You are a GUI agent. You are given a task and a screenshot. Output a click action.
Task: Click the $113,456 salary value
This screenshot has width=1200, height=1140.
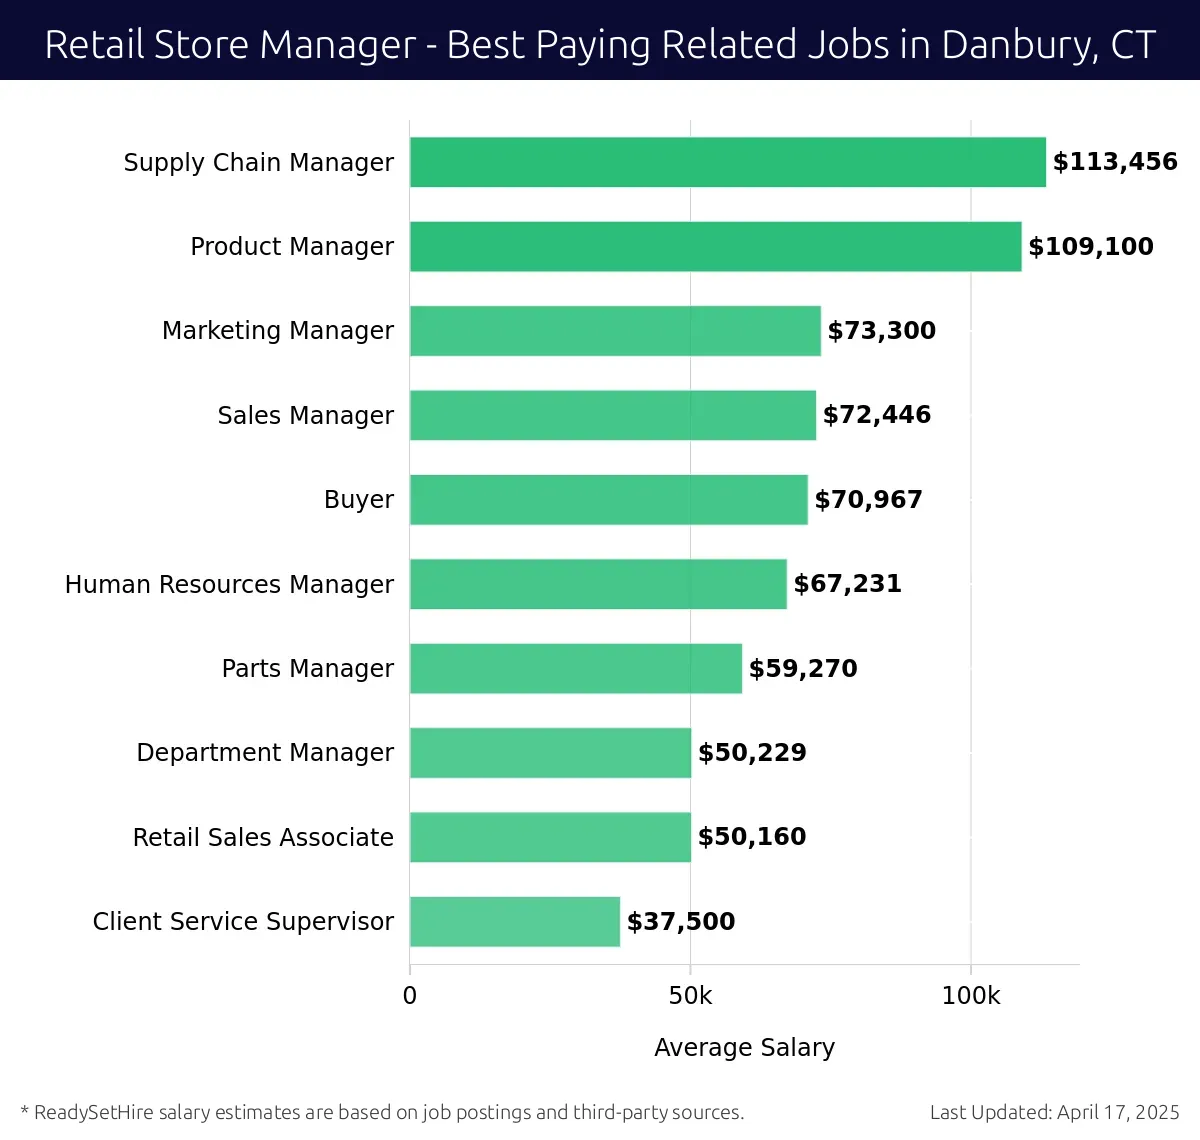1115,162
